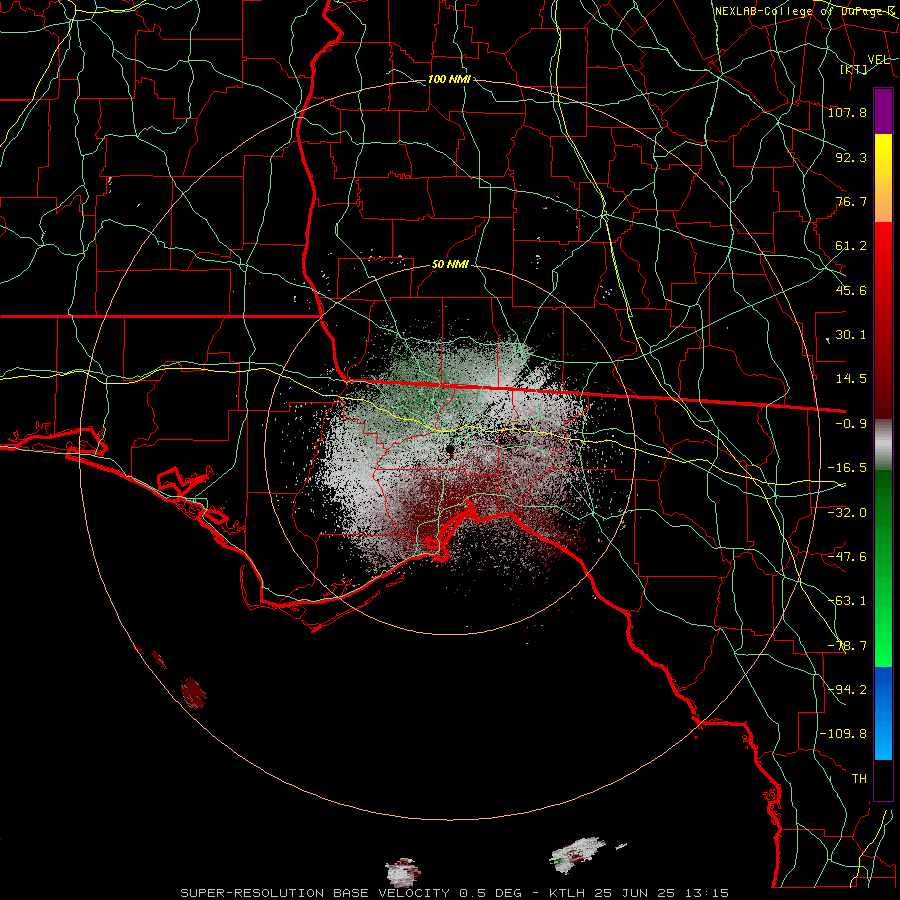Click the product title caption at bottom
This screenshot has width=900, height=900.
455,893
